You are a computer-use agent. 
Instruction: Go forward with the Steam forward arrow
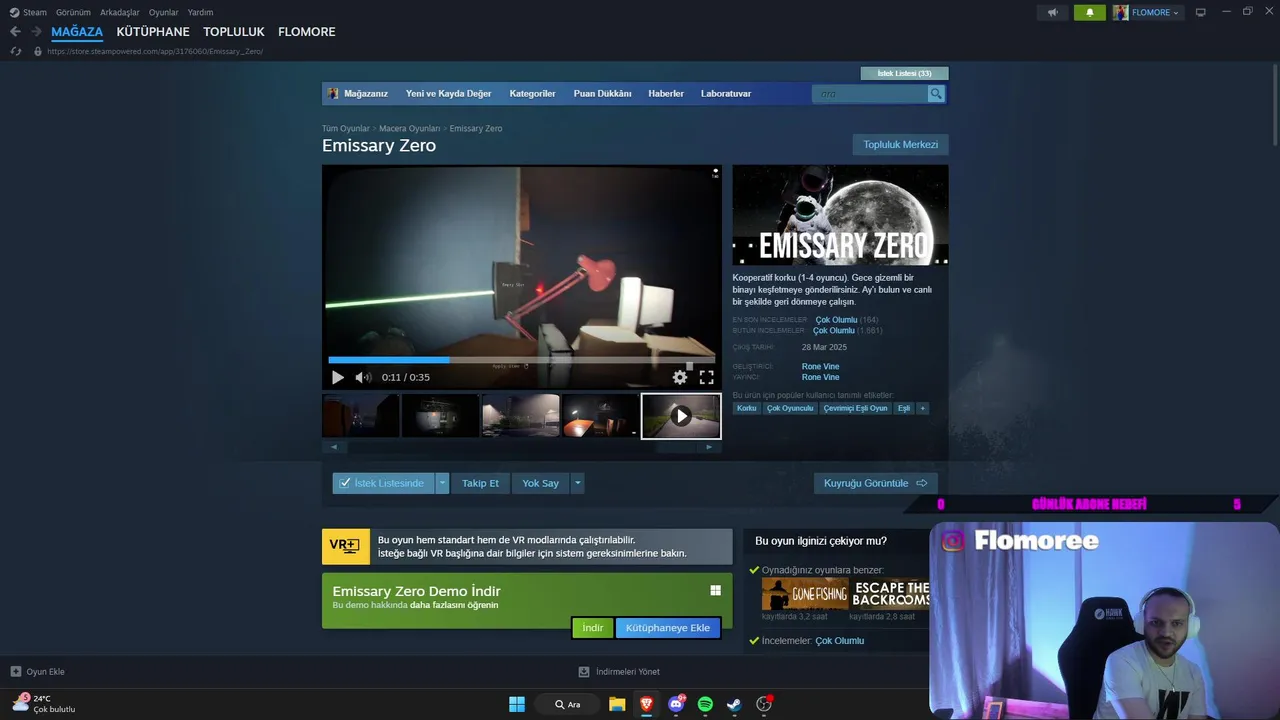click(36, 32)
